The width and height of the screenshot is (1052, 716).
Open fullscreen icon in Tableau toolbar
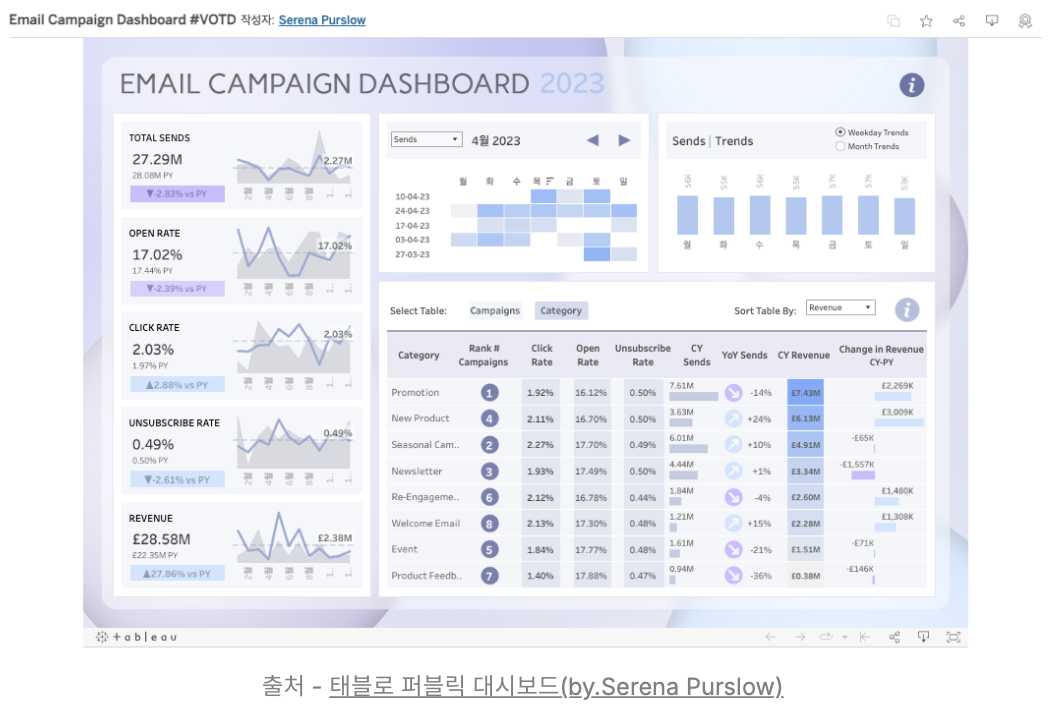(x=953, y=637)
